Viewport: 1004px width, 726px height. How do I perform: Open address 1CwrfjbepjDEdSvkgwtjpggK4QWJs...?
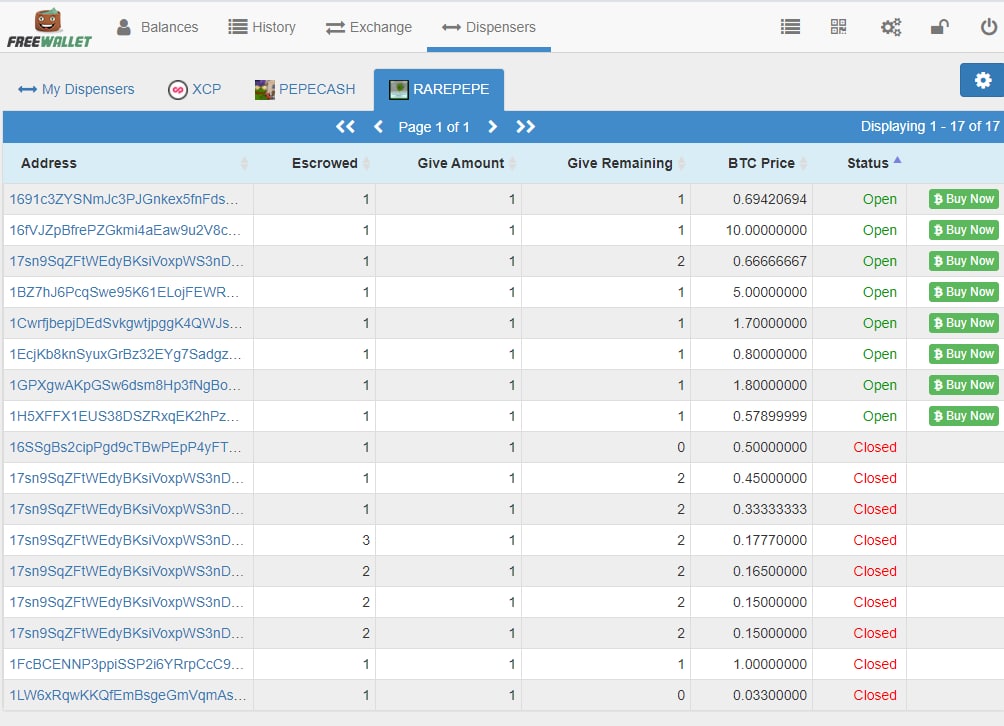point(126,323)
